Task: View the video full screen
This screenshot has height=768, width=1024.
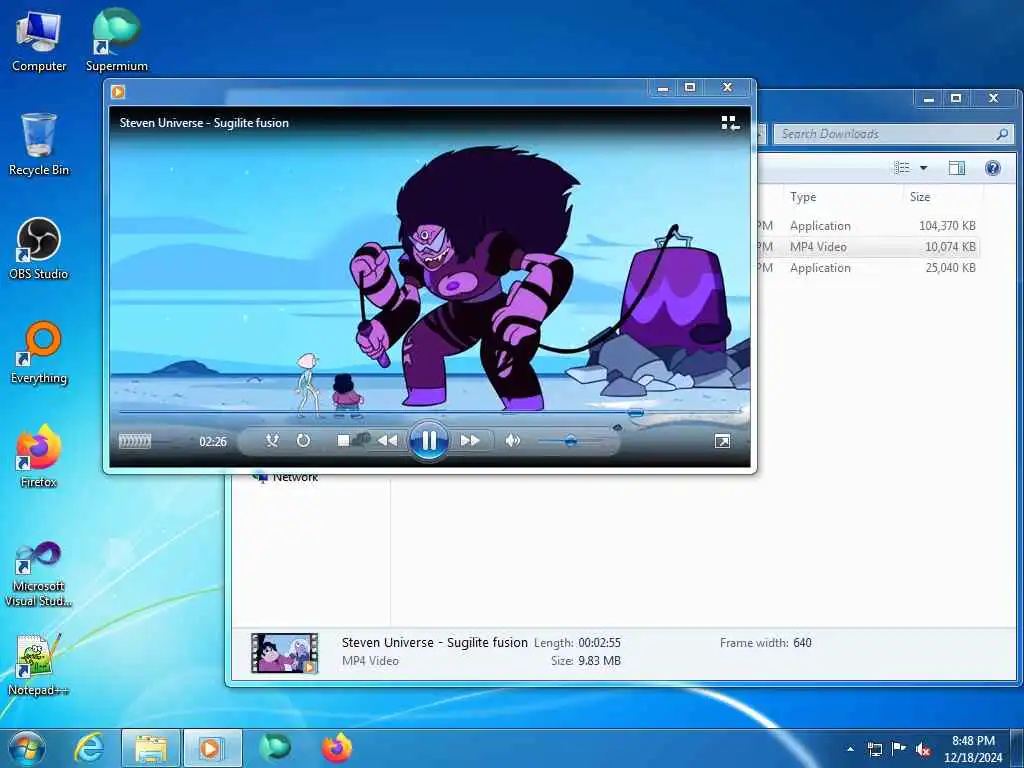Action: (x=722, y=441)
